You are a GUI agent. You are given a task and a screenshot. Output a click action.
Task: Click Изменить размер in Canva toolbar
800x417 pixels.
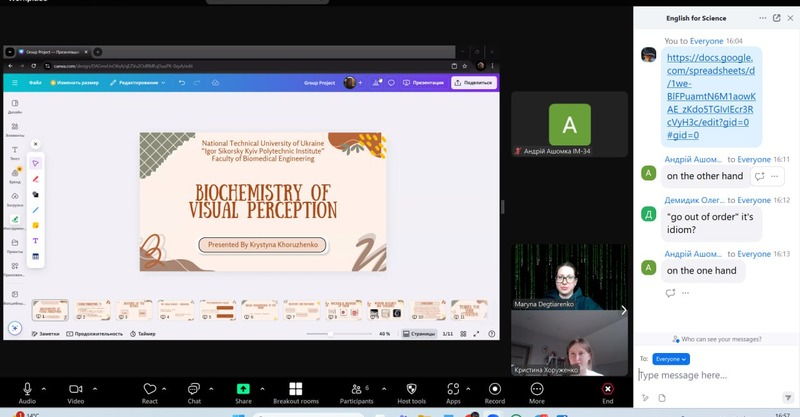[74, 83]
